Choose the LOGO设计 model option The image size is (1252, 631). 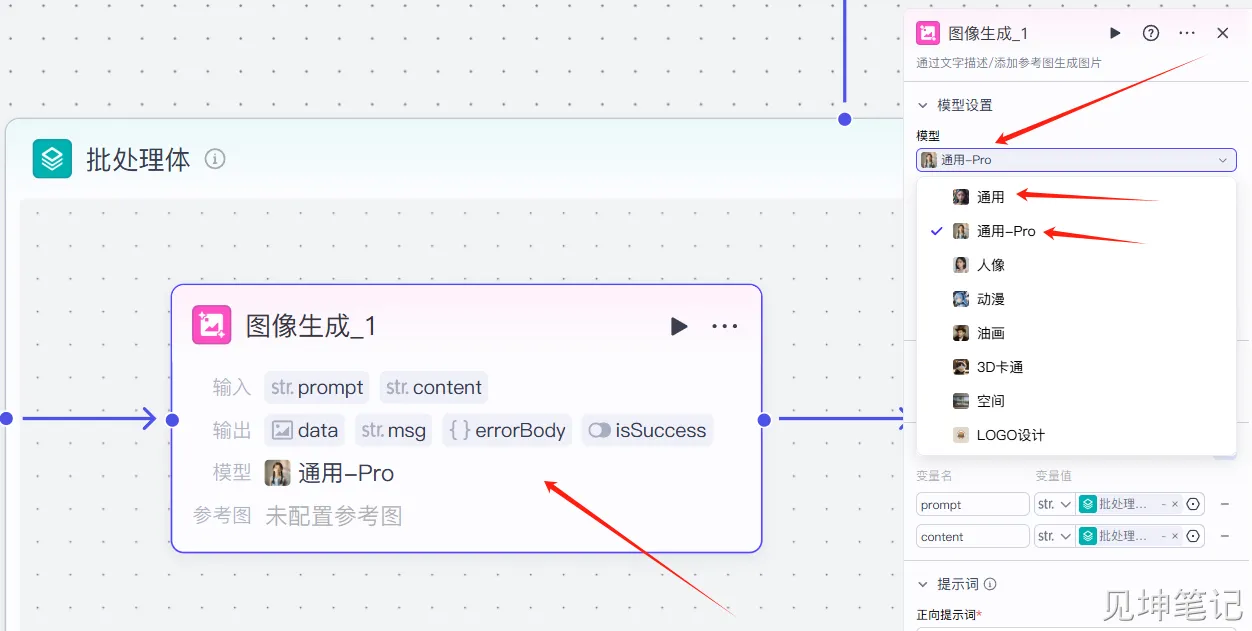click(x=1010, y=435)
